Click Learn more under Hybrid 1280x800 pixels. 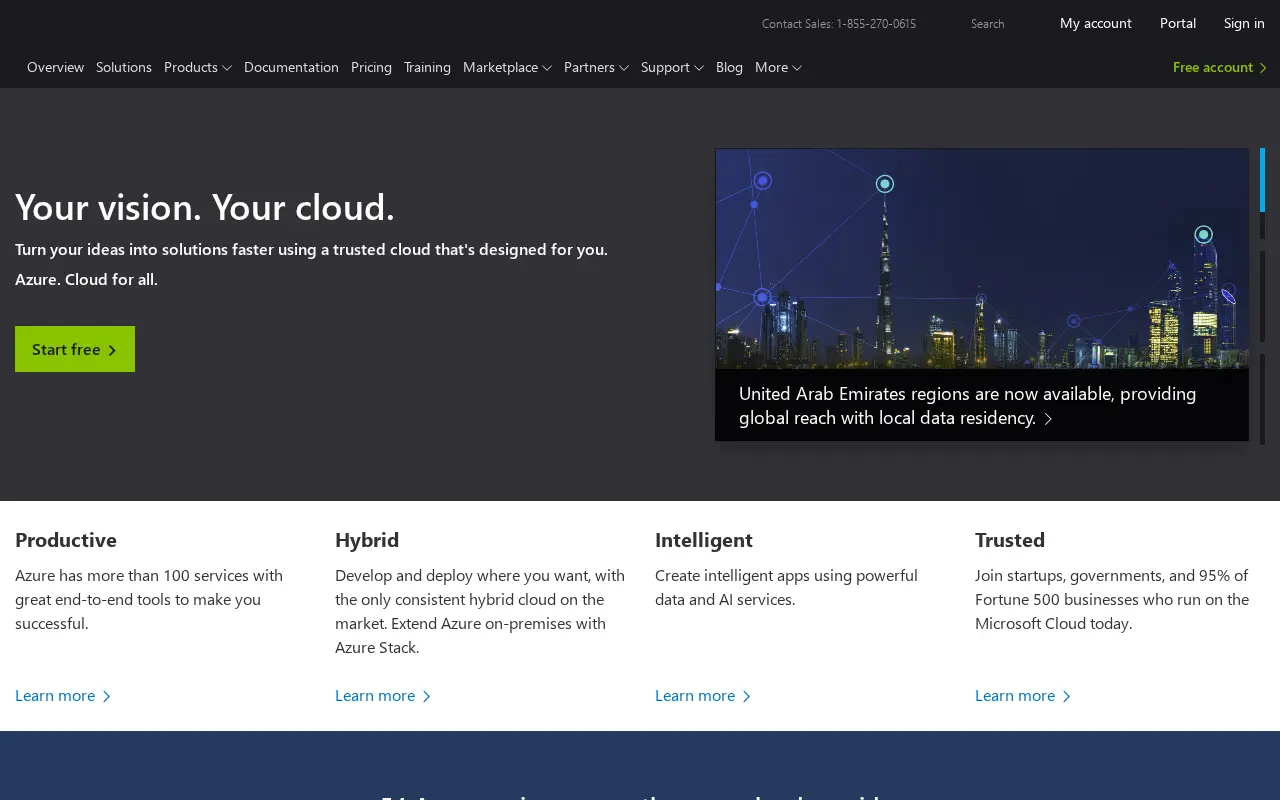coord(383,696)
